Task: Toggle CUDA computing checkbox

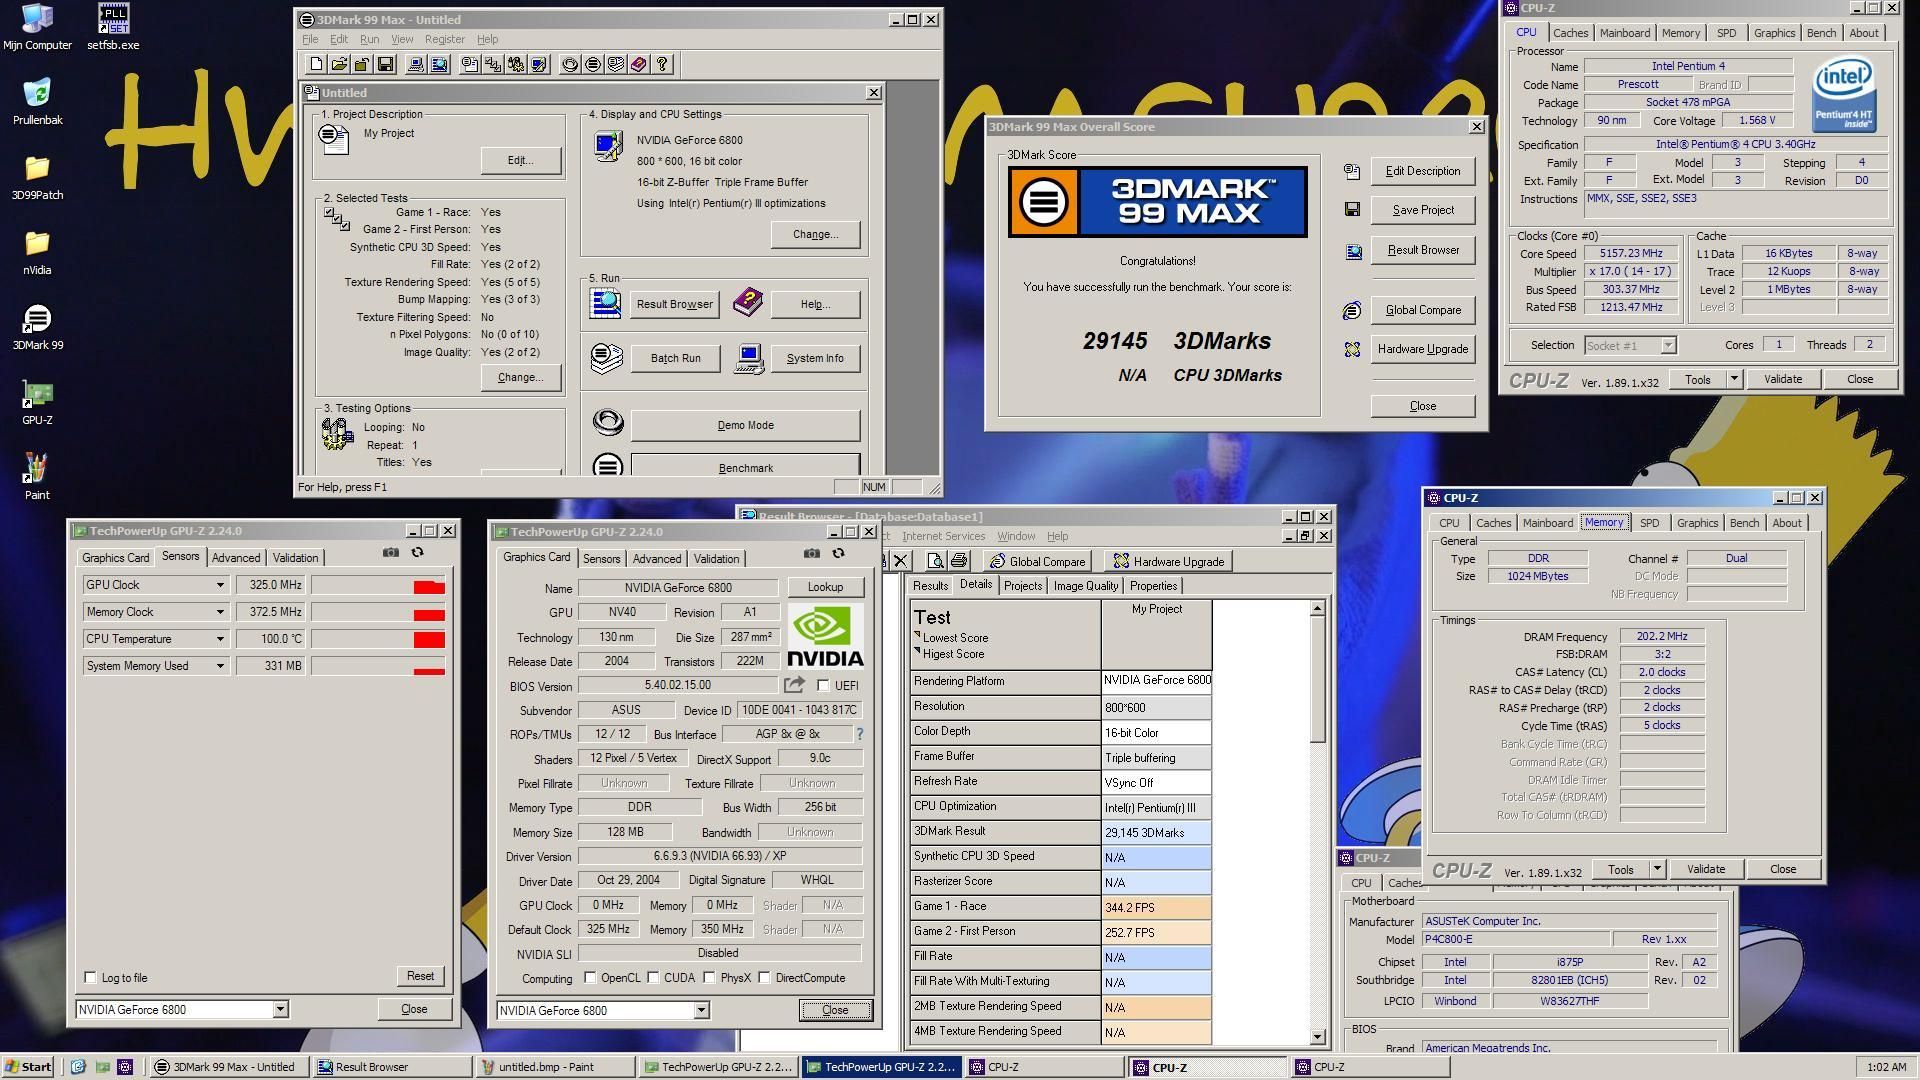Action: (653, 978)
